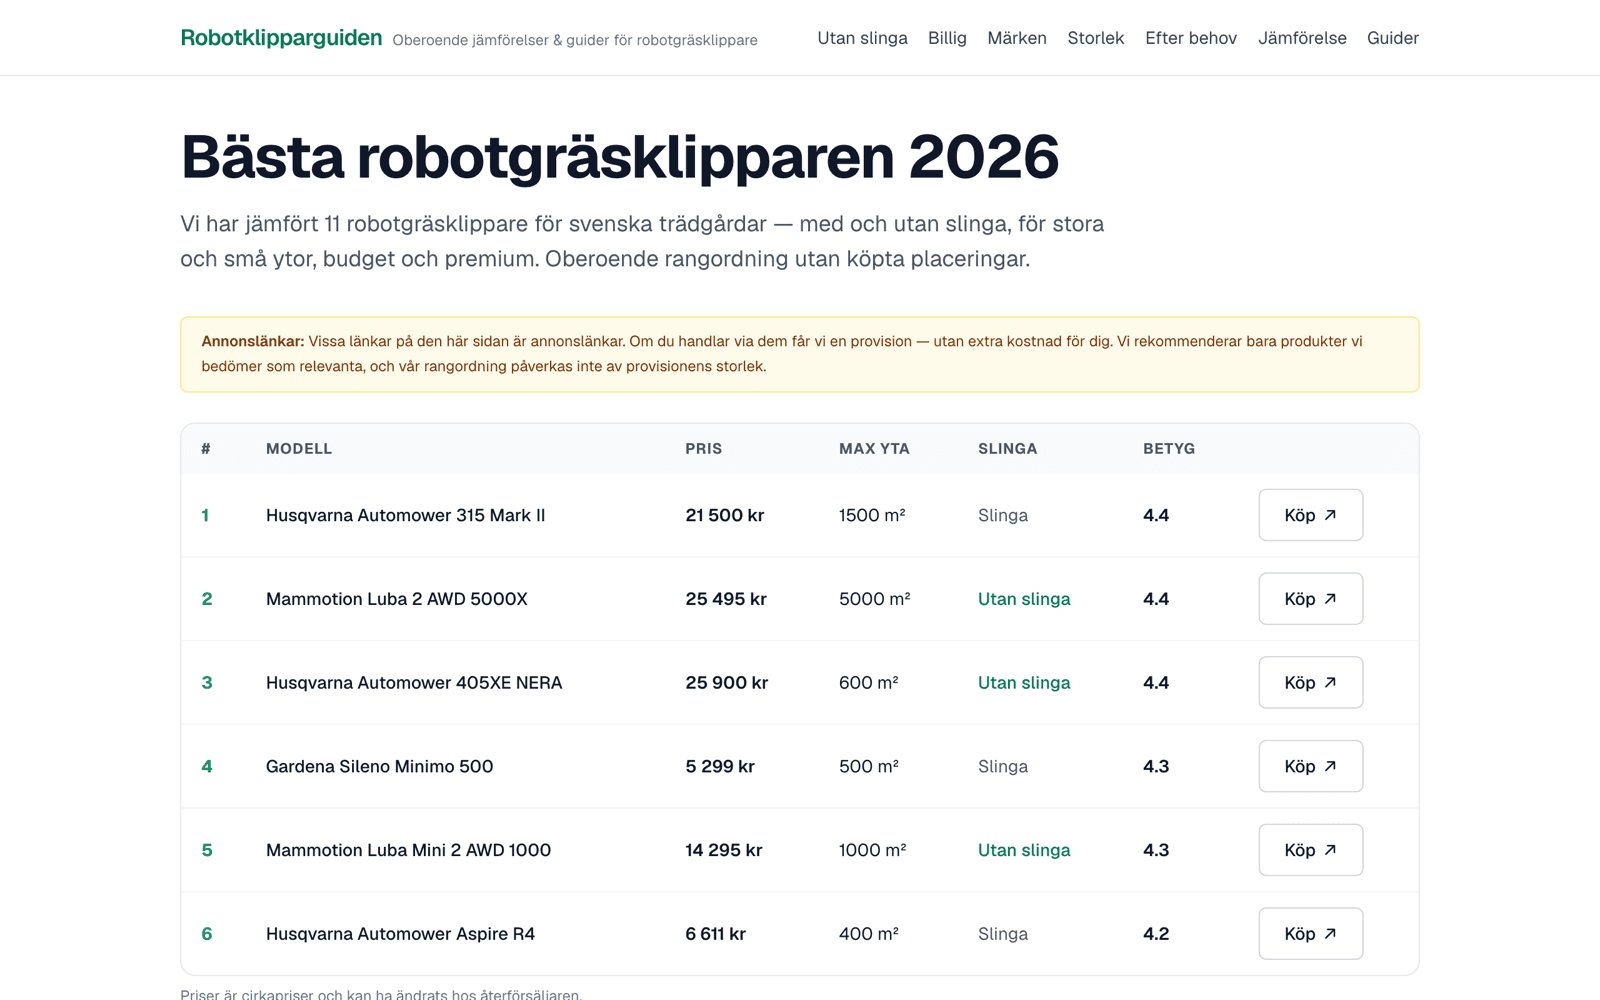Click the BETYG column header
Image resolution: width=1600 pixels, height=1000 pixels.
[x=1169, y=449]
